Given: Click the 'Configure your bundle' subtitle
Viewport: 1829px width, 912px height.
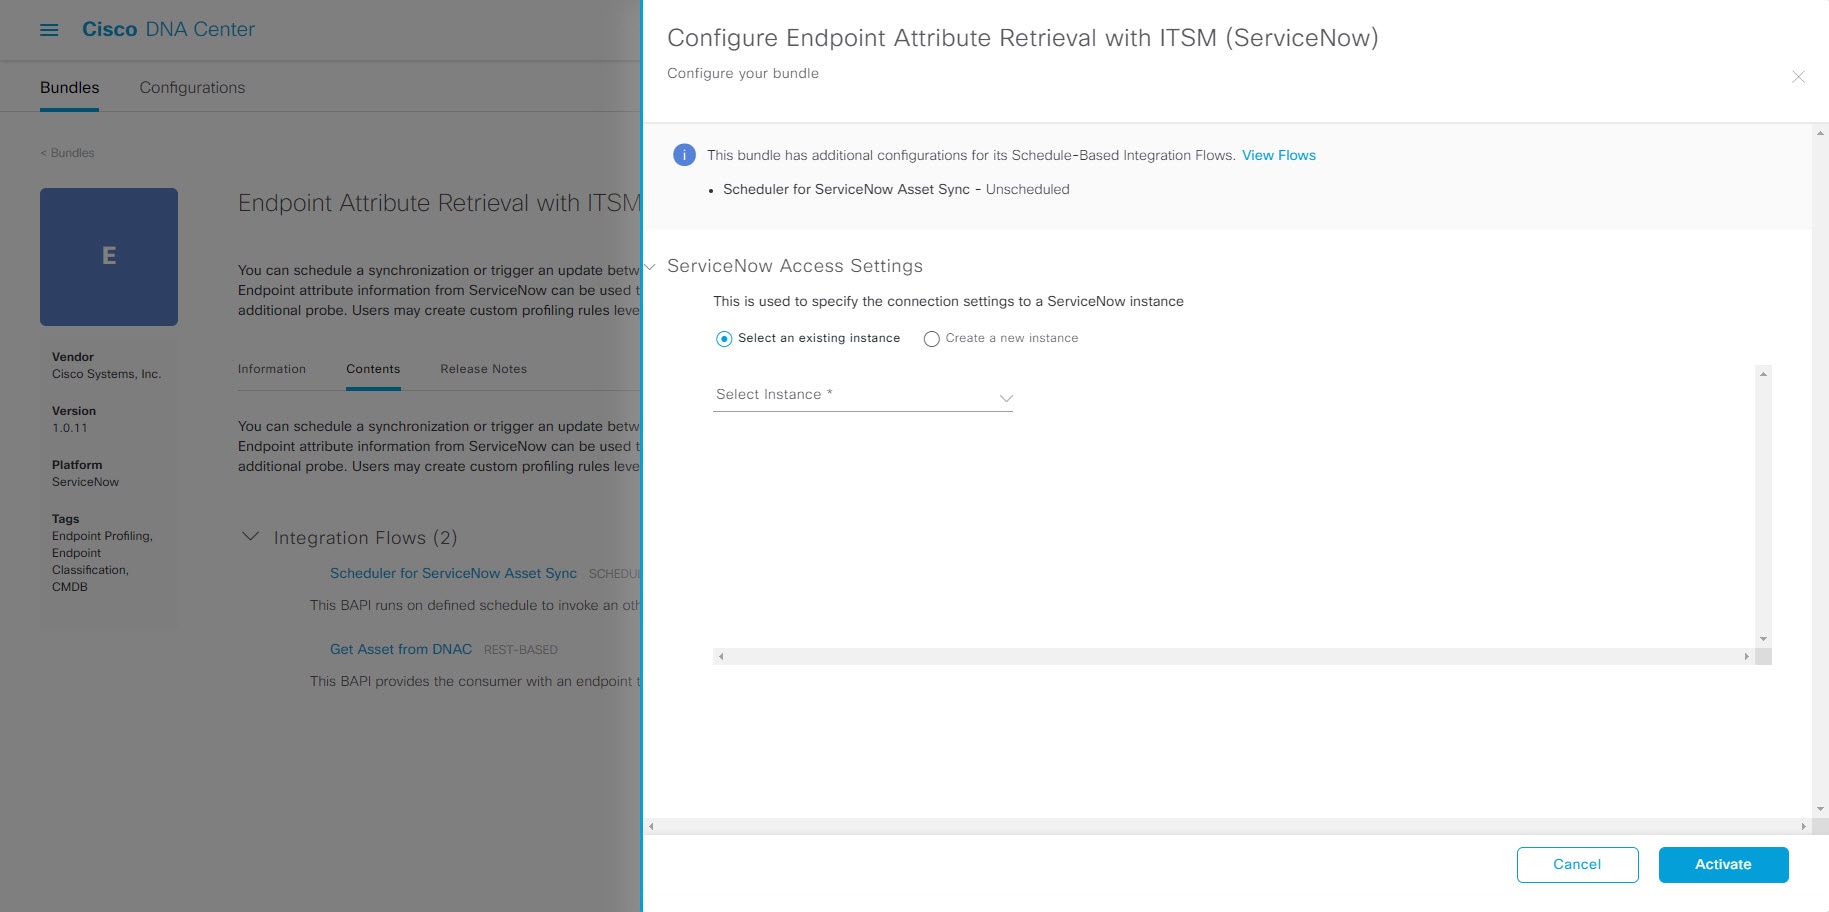Looking at the screenshot, I should point(743,73).
